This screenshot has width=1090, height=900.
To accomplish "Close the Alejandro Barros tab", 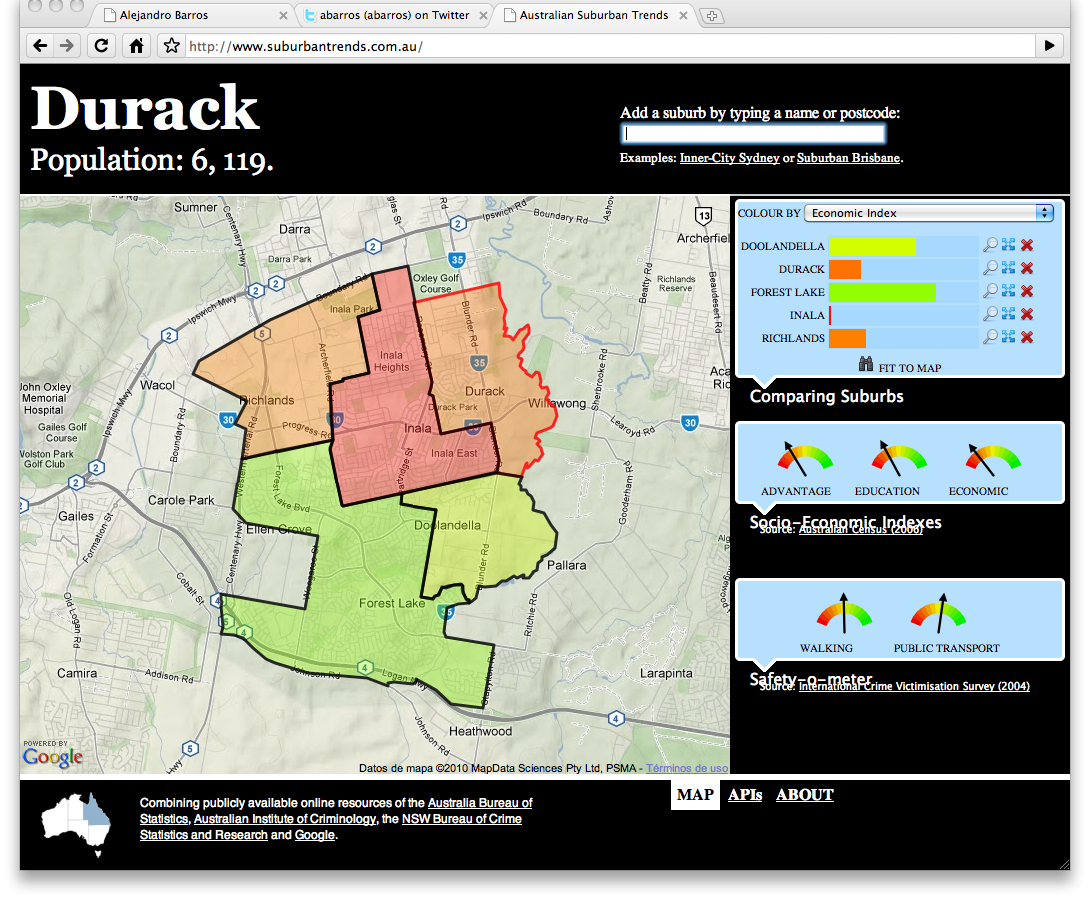I will point(283,15).
